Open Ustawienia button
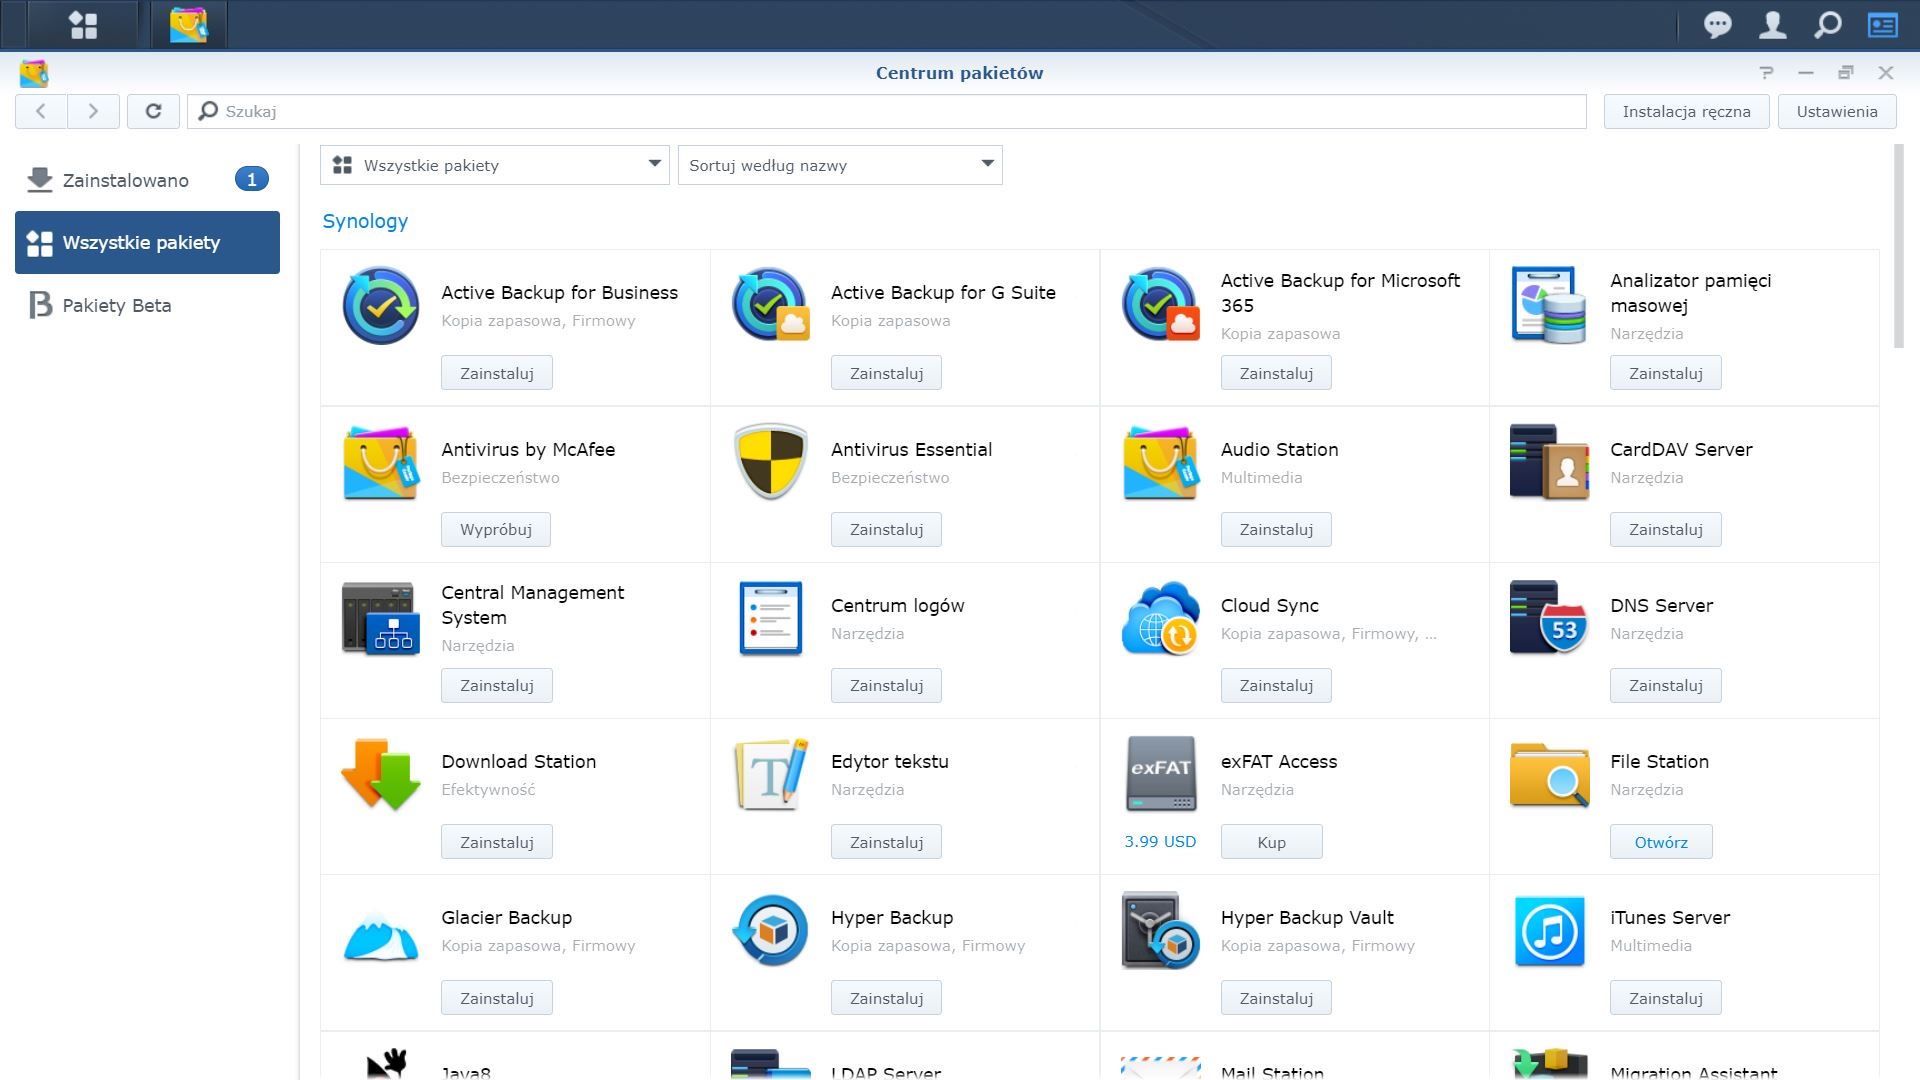 [x=1837, y=111]
